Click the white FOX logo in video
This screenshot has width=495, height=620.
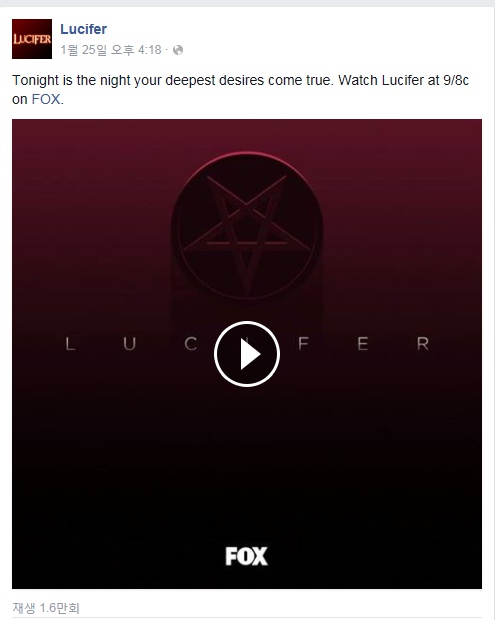point(246,556)
